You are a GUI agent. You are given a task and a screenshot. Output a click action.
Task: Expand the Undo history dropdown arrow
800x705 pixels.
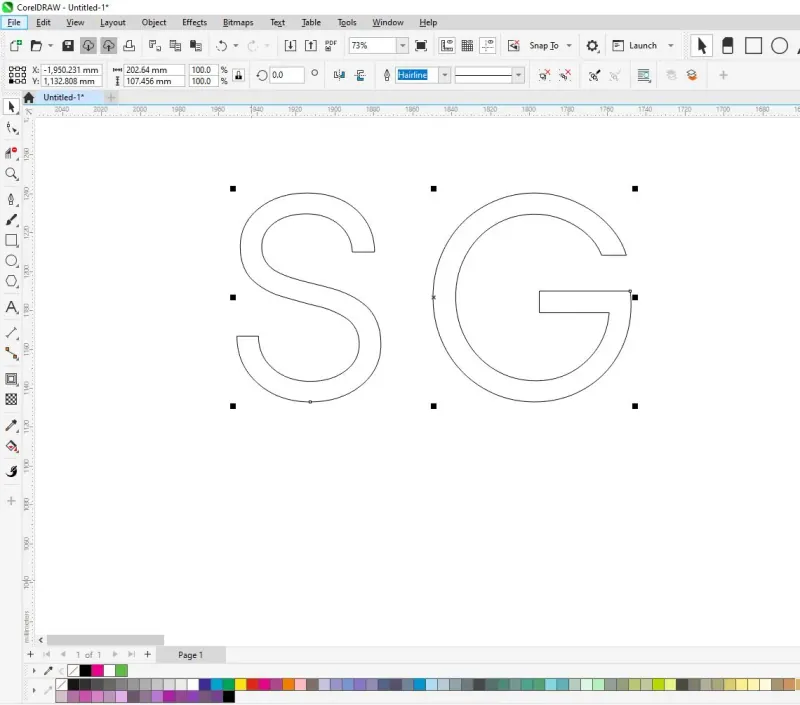coord(236,45)
